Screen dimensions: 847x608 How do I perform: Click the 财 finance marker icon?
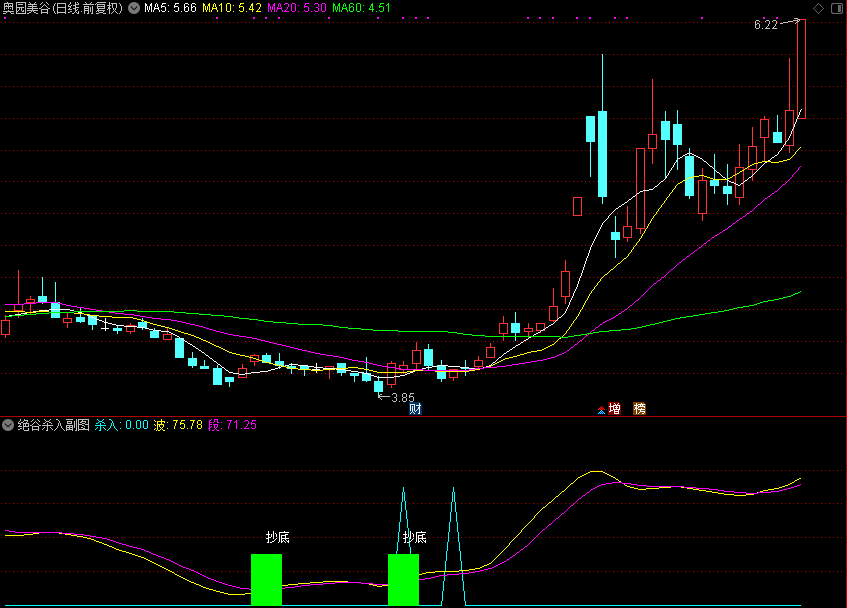415,409
